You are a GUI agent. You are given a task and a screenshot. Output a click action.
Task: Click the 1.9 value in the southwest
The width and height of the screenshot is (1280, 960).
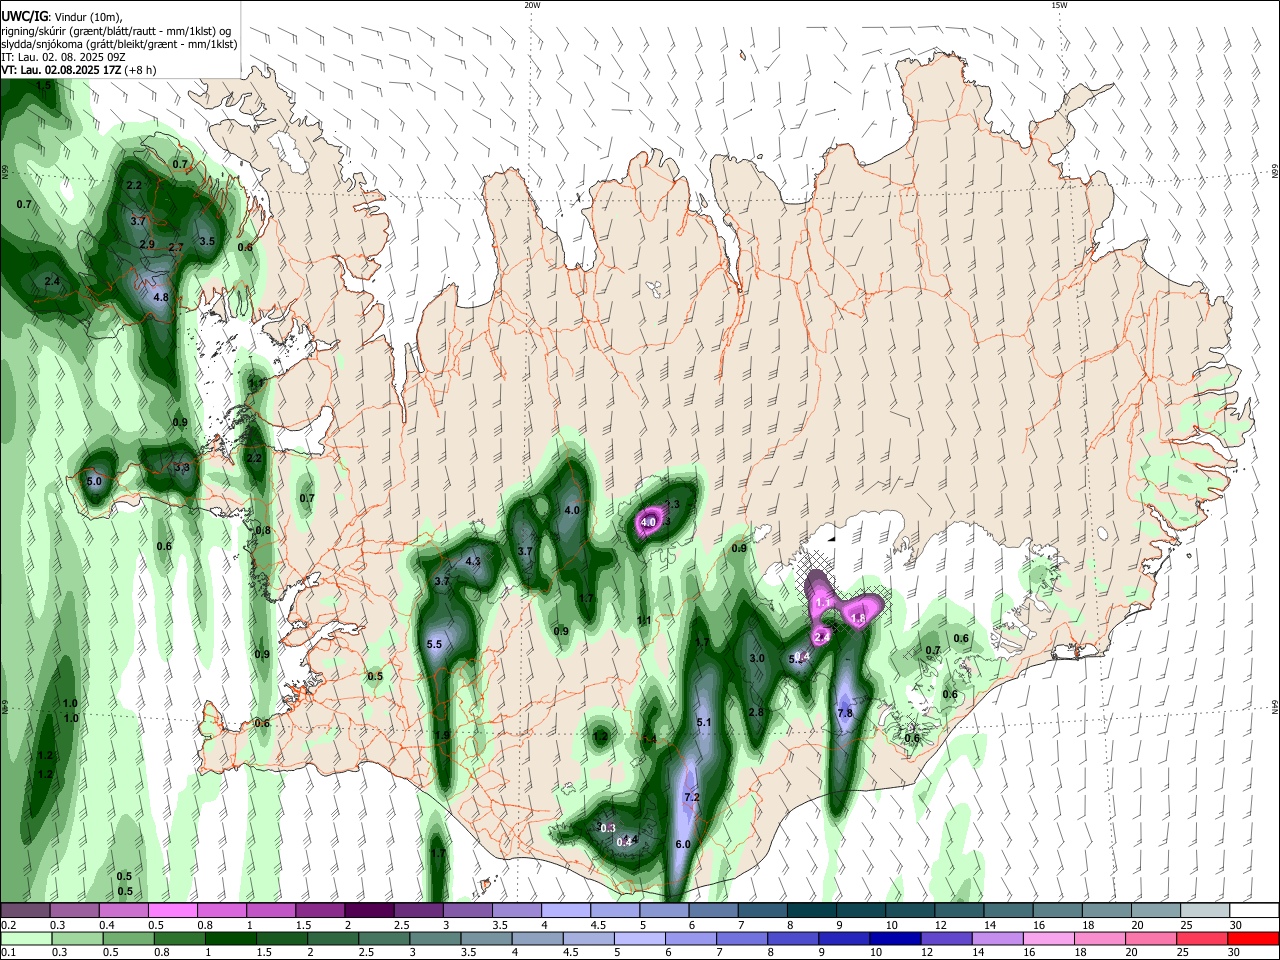pyautogui.click(x=442, y=734)
